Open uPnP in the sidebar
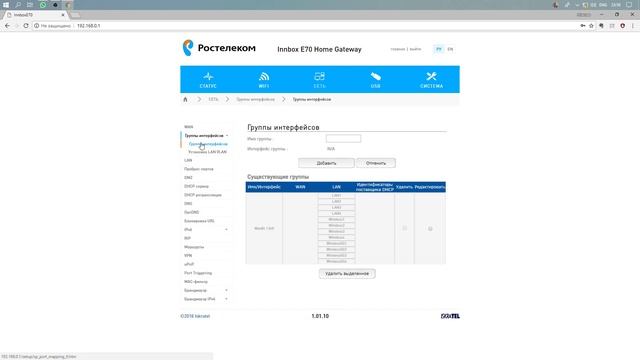This screenshot has height=360, width=640. point(189,264)
